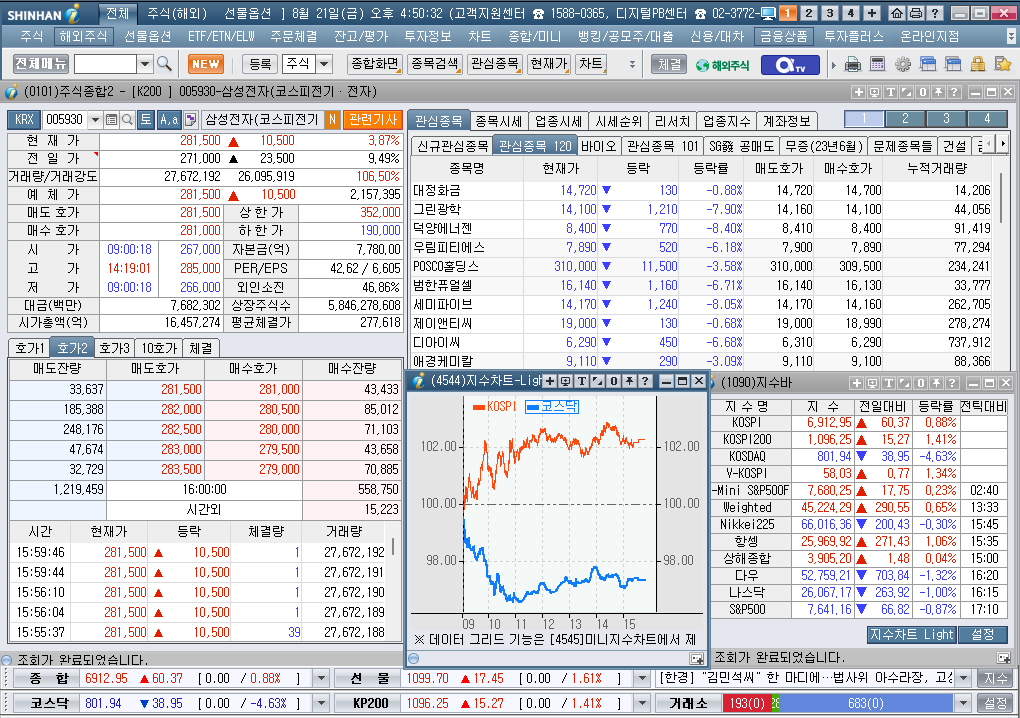Open help question mark in title bar
Viewport: 1020px width, 718px height.
coord(935,13)
